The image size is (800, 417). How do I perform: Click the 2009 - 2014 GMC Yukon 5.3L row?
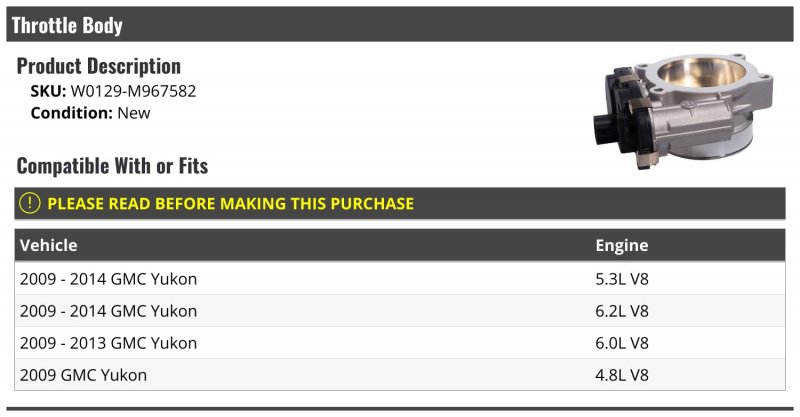click(399, 279)
